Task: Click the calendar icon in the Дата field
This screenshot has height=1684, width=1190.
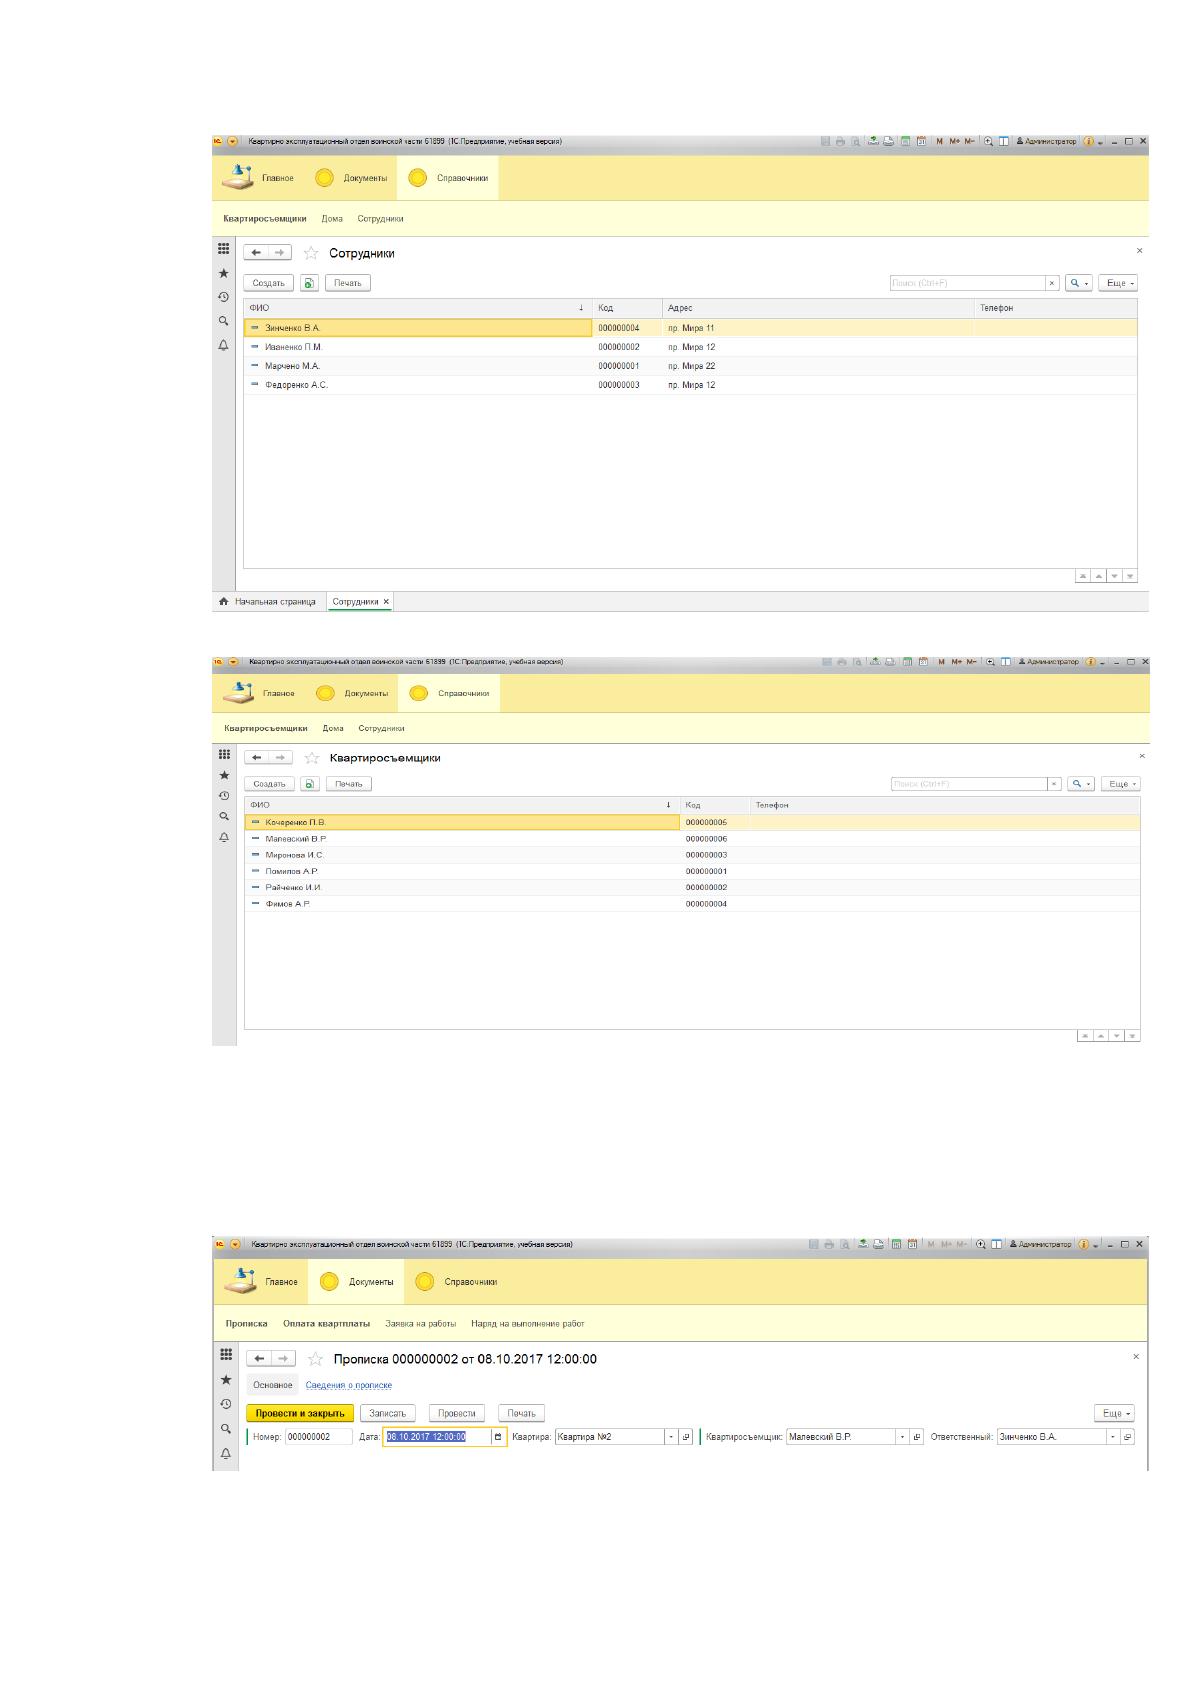Action: pyautogui.click(x=498, y=1436)
